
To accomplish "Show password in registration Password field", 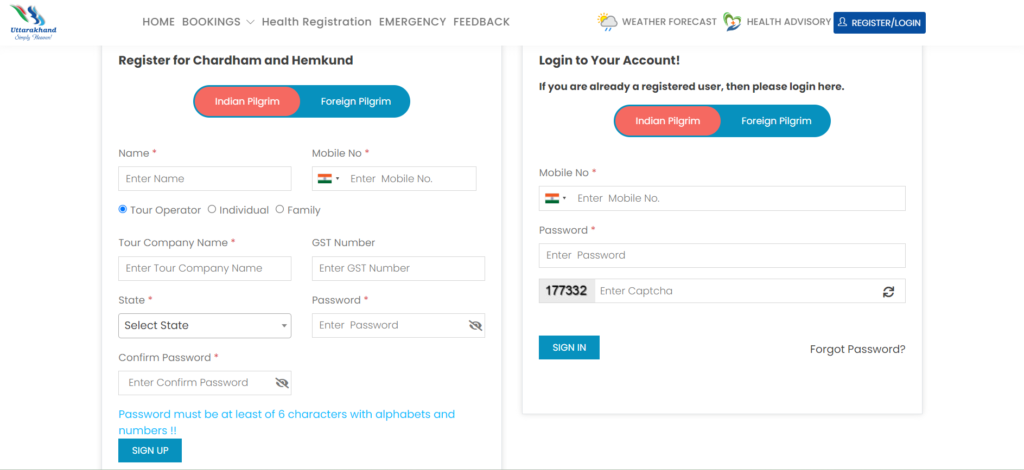I will [x=475, y=325].
